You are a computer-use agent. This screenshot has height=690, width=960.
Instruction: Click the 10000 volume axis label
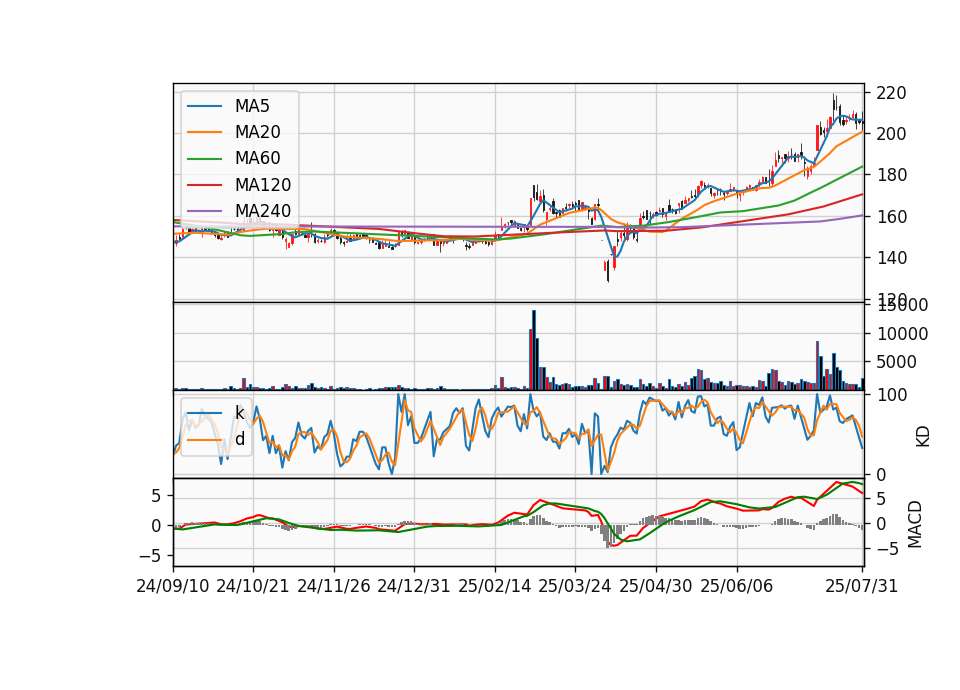pyautogui.click(x=902, y=334)
